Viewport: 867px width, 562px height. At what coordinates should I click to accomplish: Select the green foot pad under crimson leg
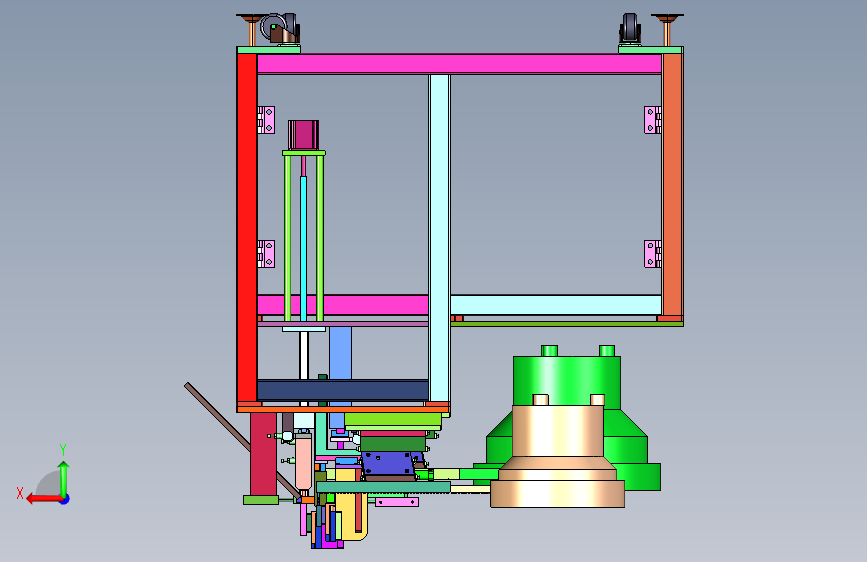(261, 500)
